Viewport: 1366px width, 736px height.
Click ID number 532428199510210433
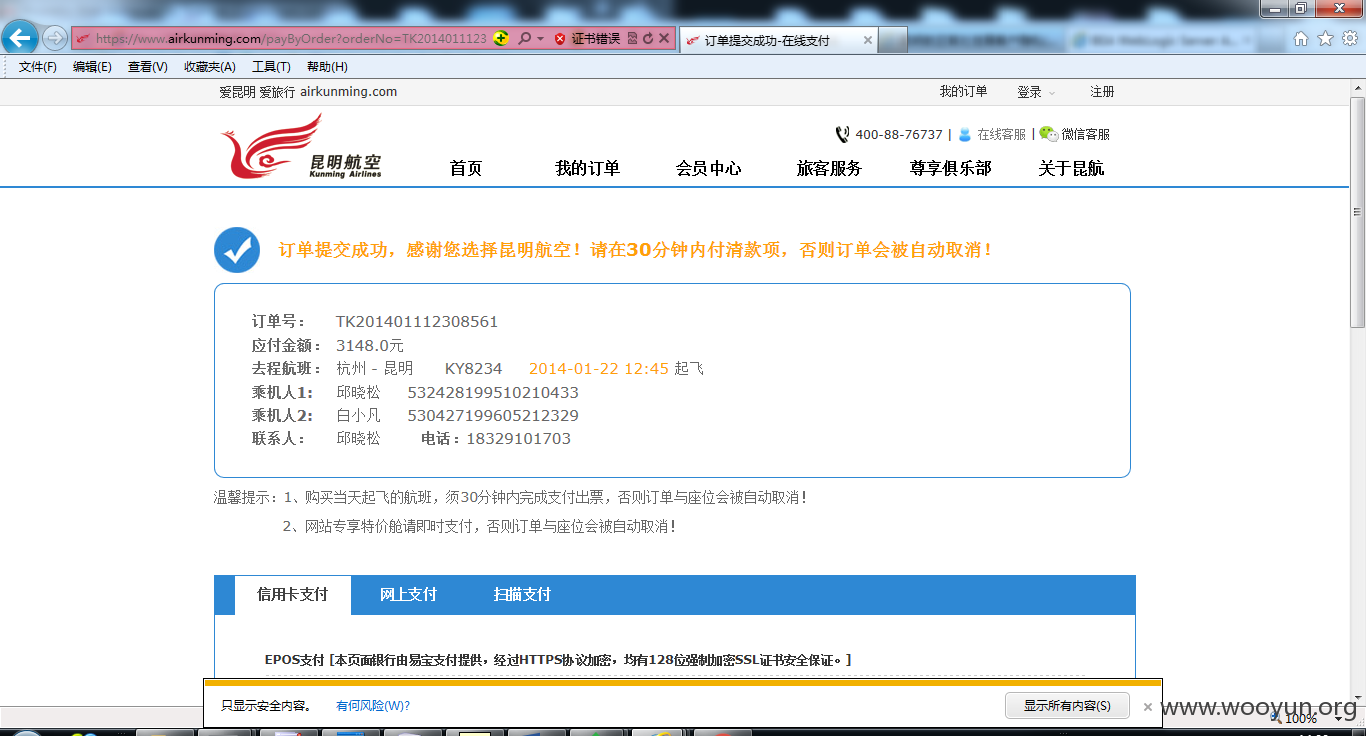(493, 392)
